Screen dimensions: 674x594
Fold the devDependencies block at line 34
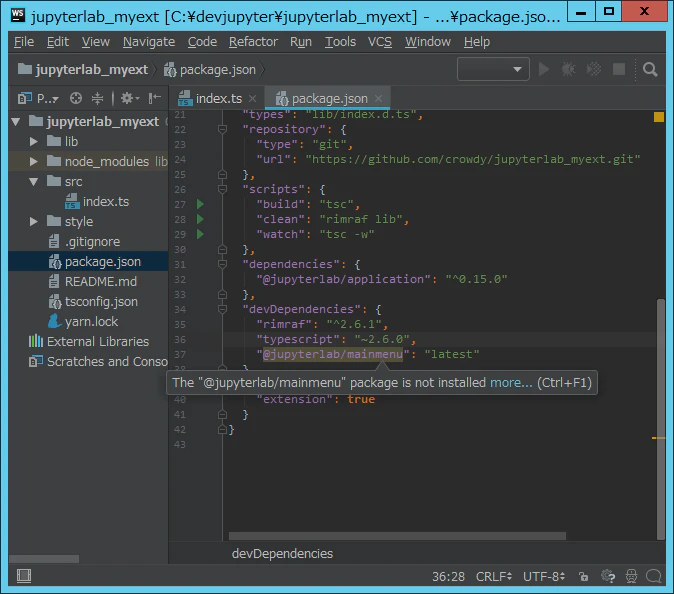point(222,309)
